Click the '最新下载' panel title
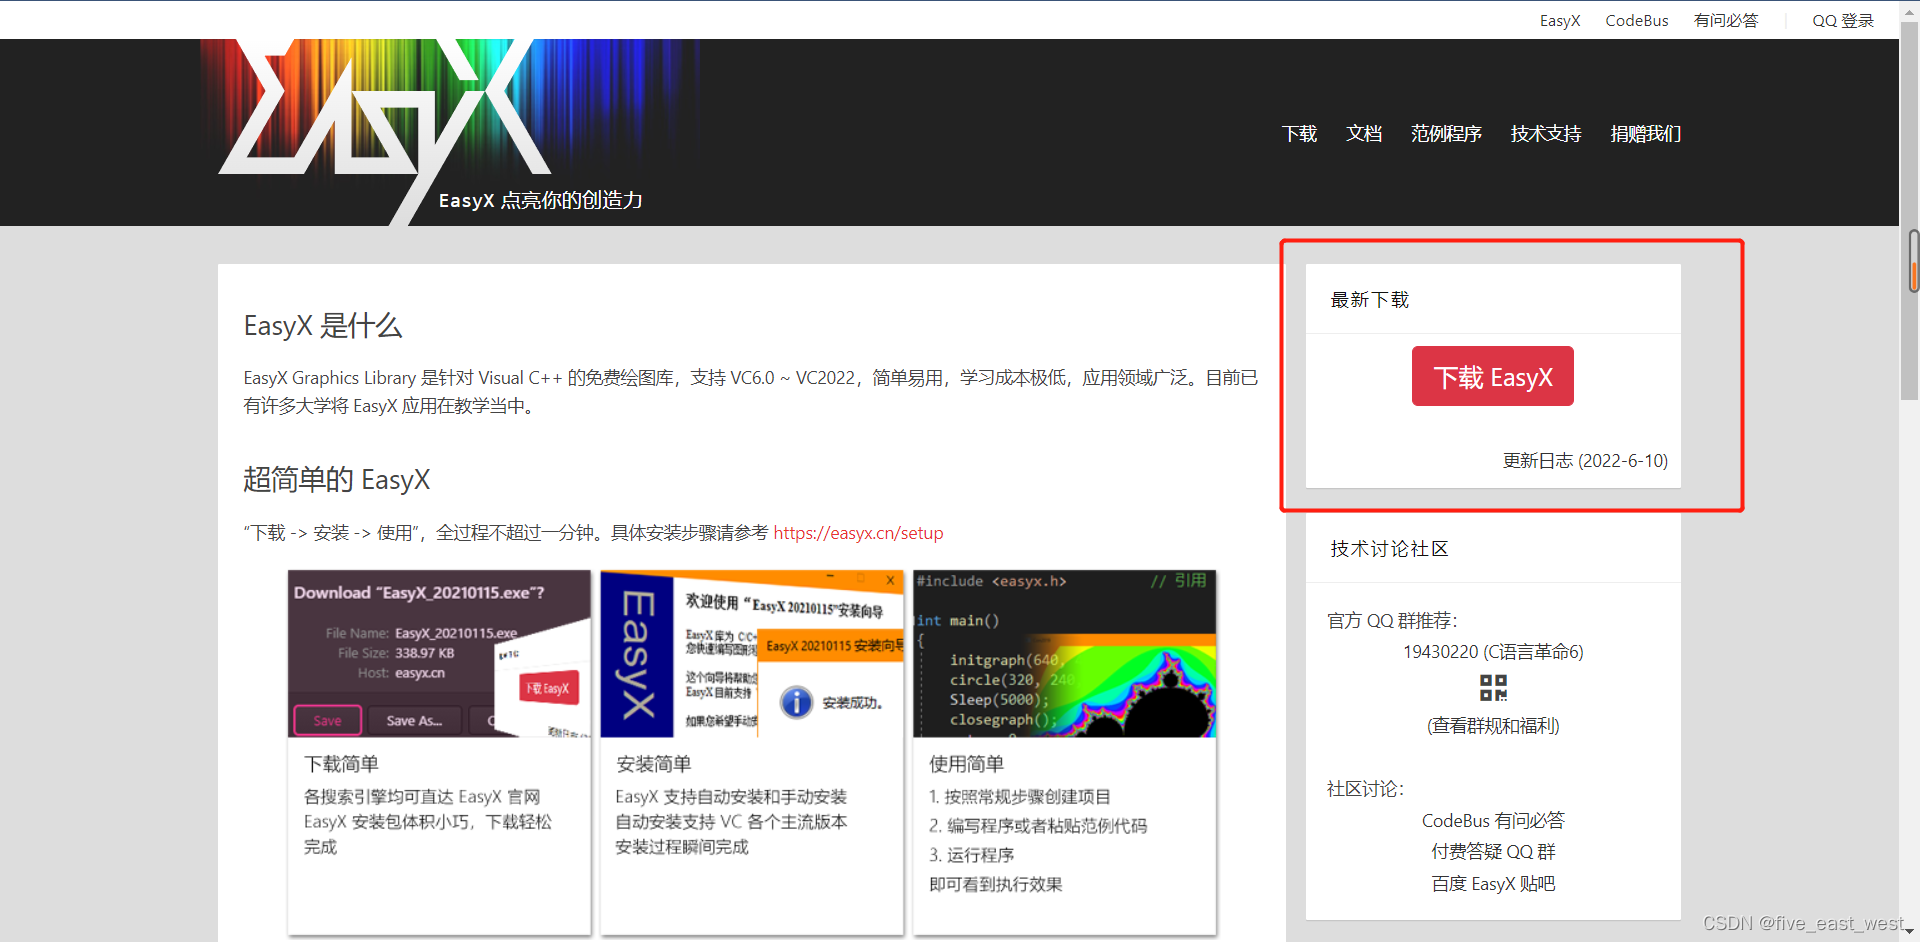 1369,300
